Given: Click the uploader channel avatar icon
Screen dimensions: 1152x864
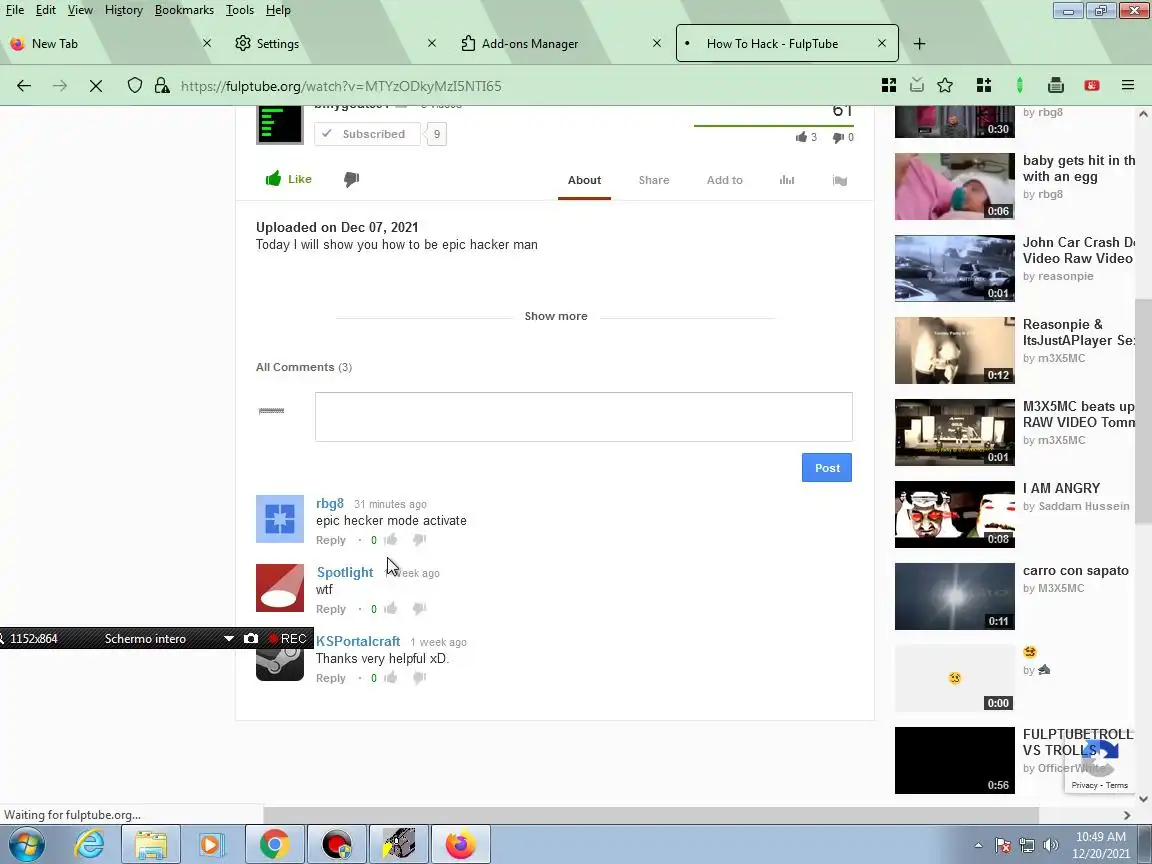Looking at the screenshot, I should coord(279,124).
